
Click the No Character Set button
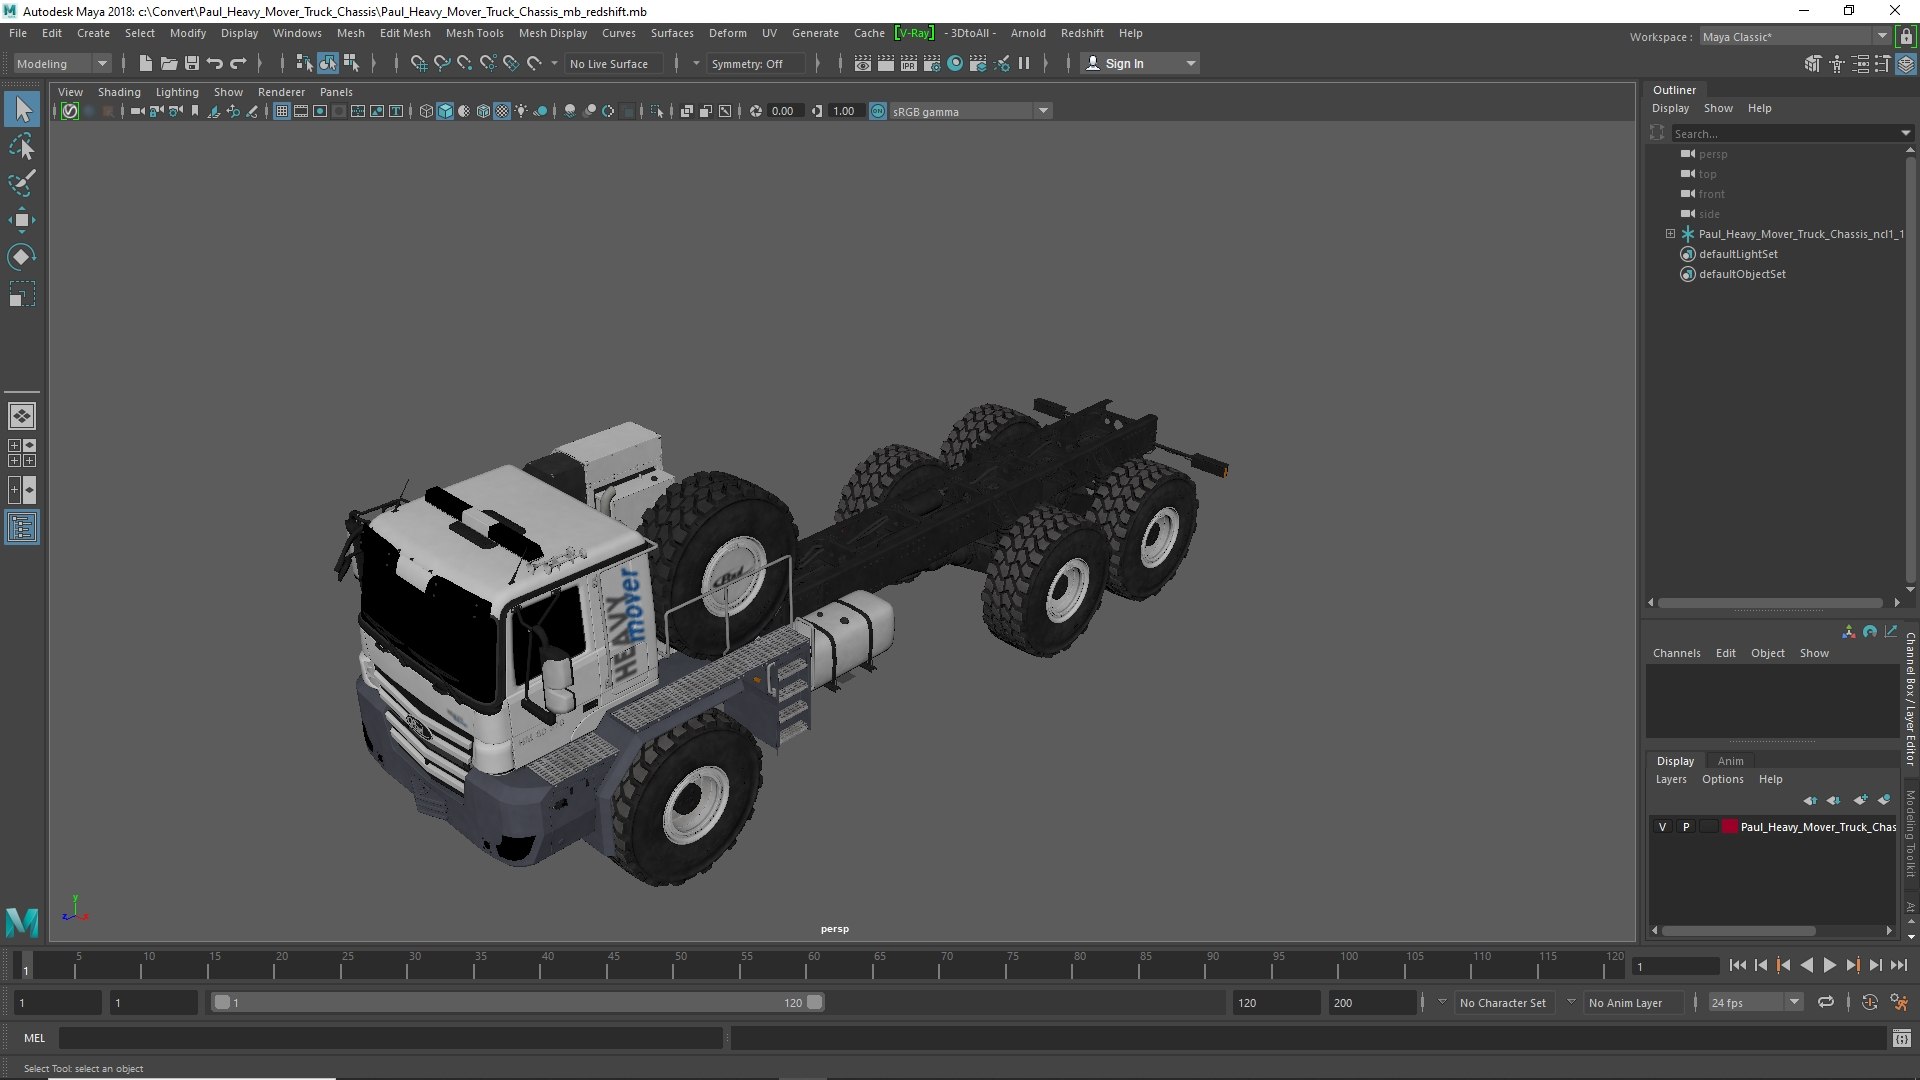click(1502, 1002)
